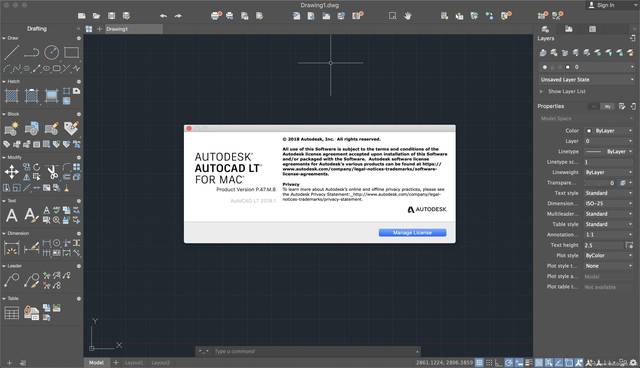Add a new layout with plus button
The height and width of the screenshot is (368, 640).
[116, 363]
